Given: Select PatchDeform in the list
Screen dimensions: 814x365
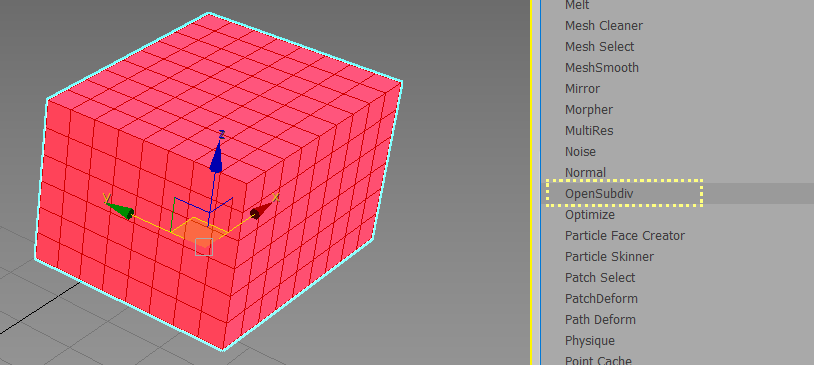Looking at the screenshot, I should [x=677, y=299].
